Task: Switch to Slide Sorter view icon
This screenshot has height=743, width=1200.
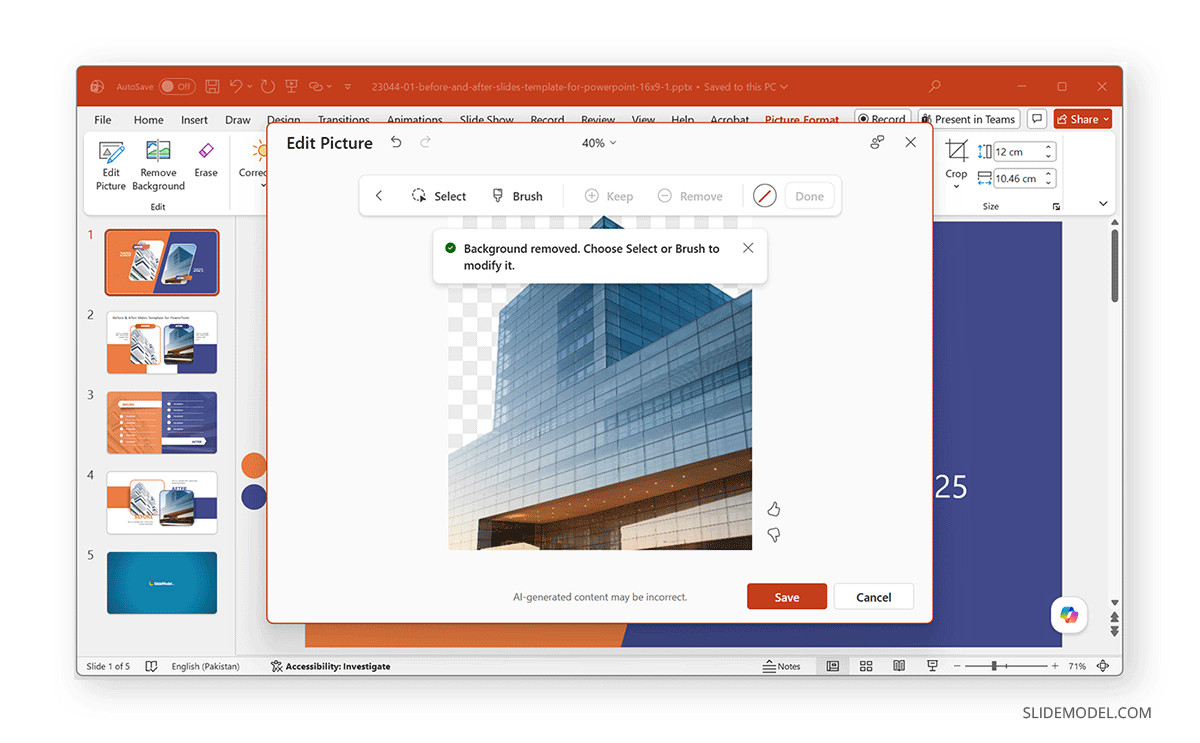Action: click(x=866, y=666)
